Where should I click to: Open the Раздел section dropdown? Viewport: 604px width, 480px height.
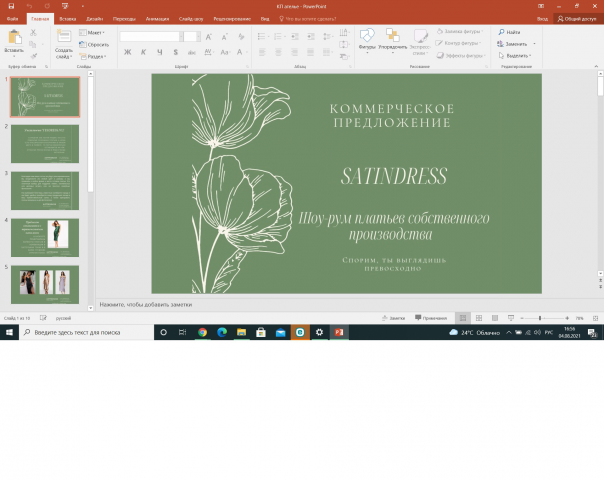[x=93, y=56]
